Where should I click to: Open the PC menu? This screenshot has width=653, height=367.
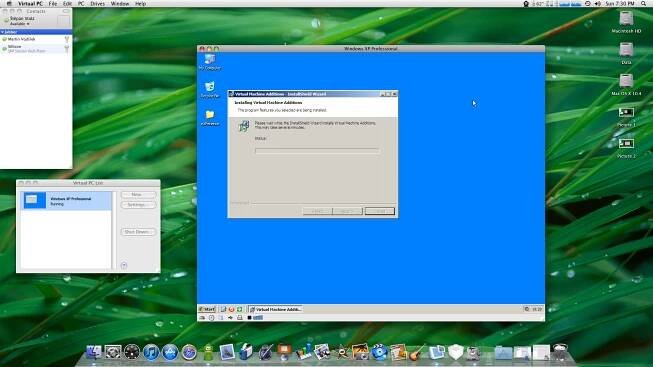(81, 4)
